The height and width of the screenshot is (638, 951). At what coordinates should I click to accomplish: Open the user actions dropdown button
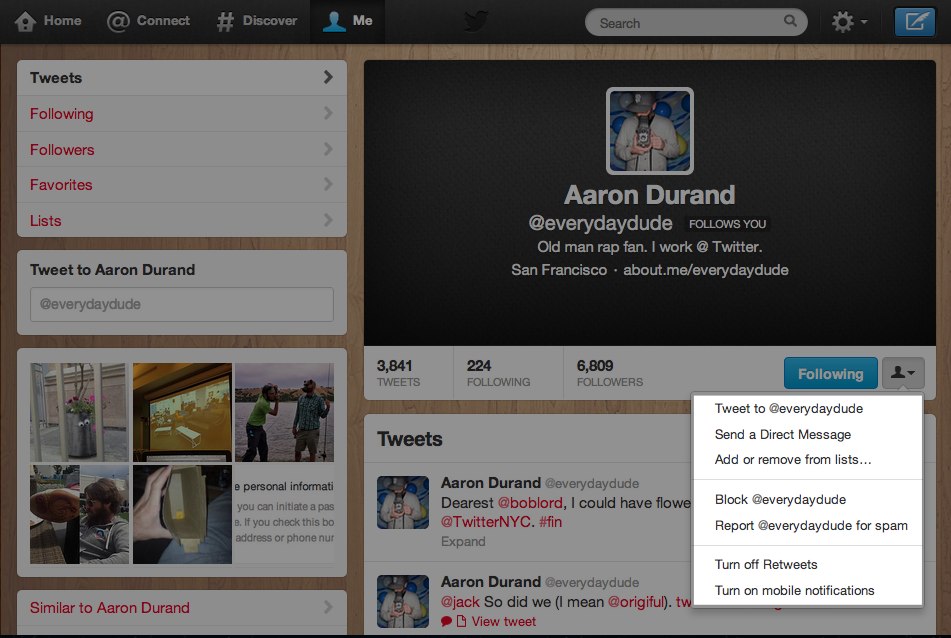pos(903,373)
